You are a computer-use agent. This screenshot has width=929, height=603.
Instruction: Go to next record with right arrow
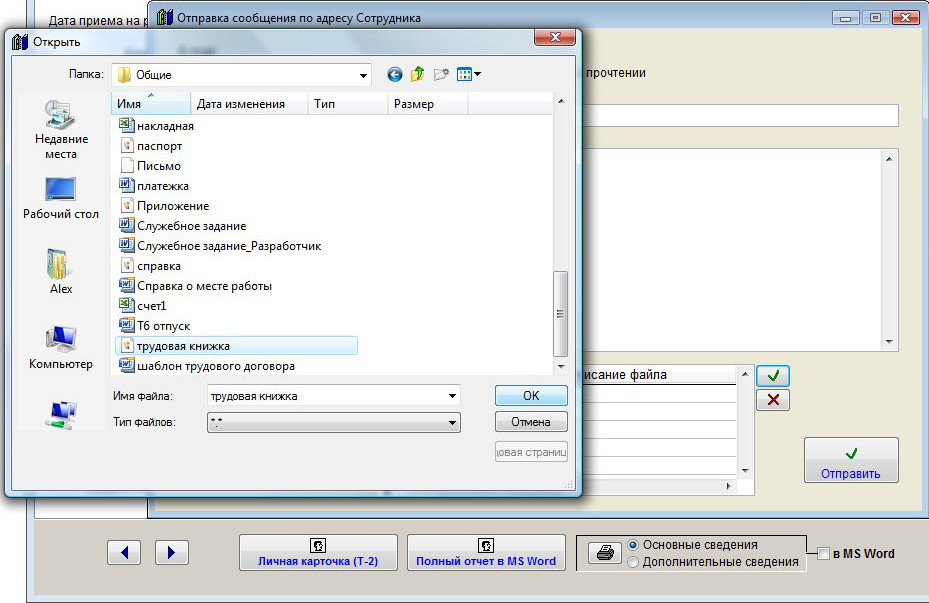[x=171, y=553]
